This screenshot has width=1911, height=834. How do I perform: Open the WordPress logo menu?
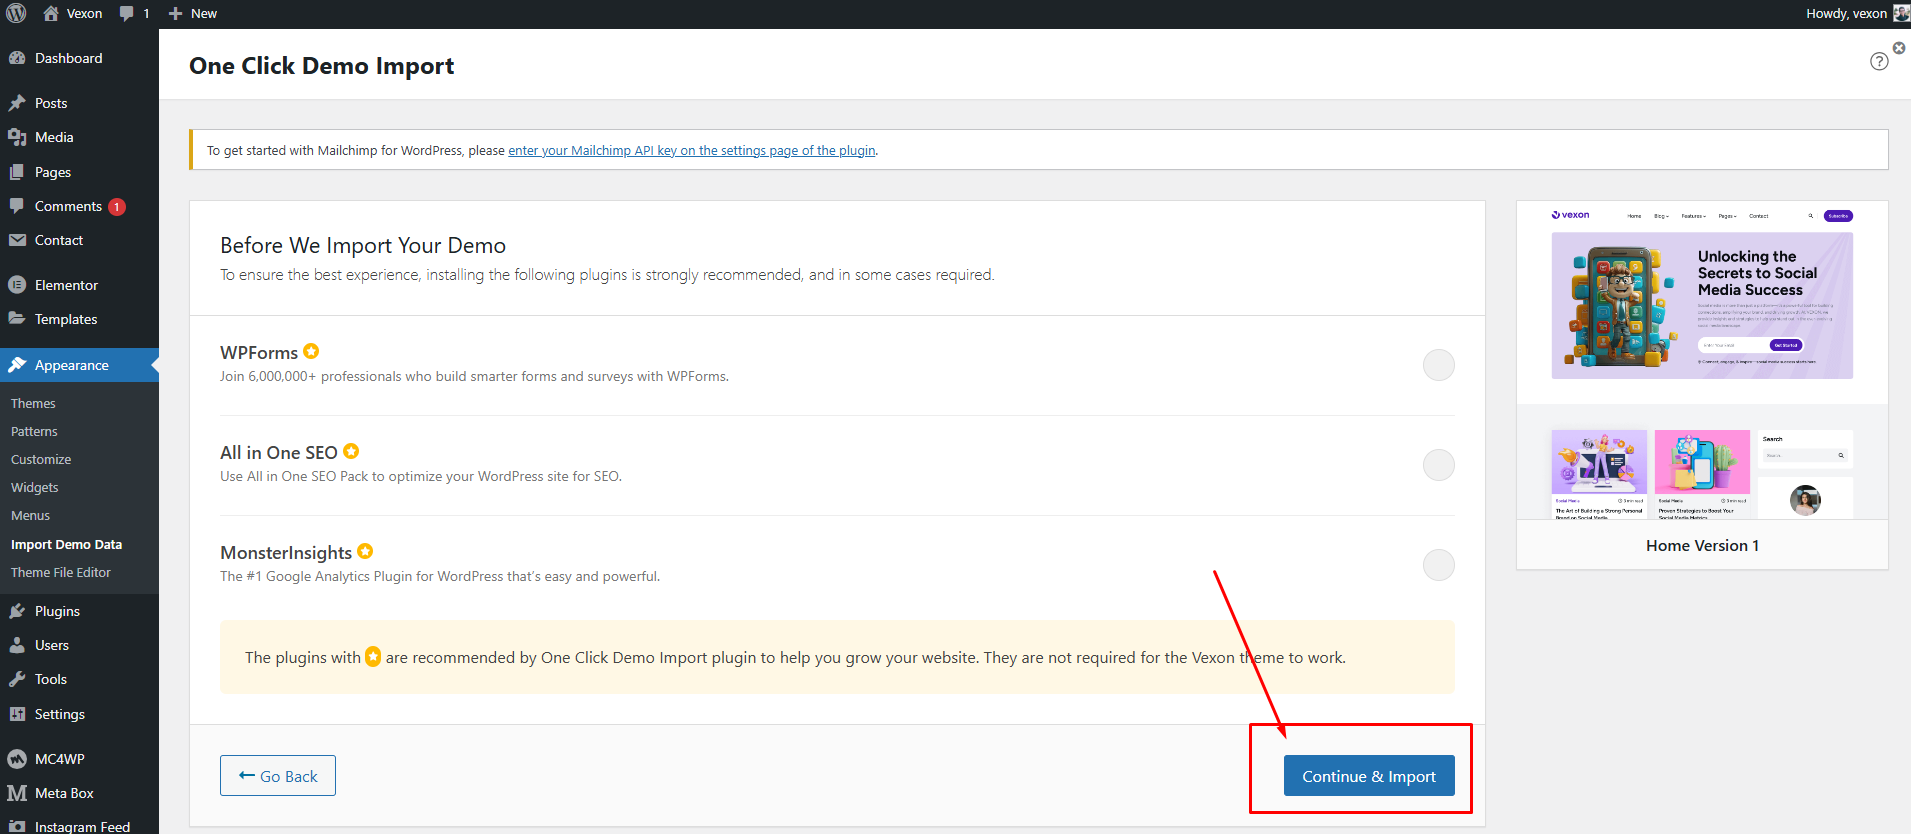pyautogui.click(x=16, y=13)
